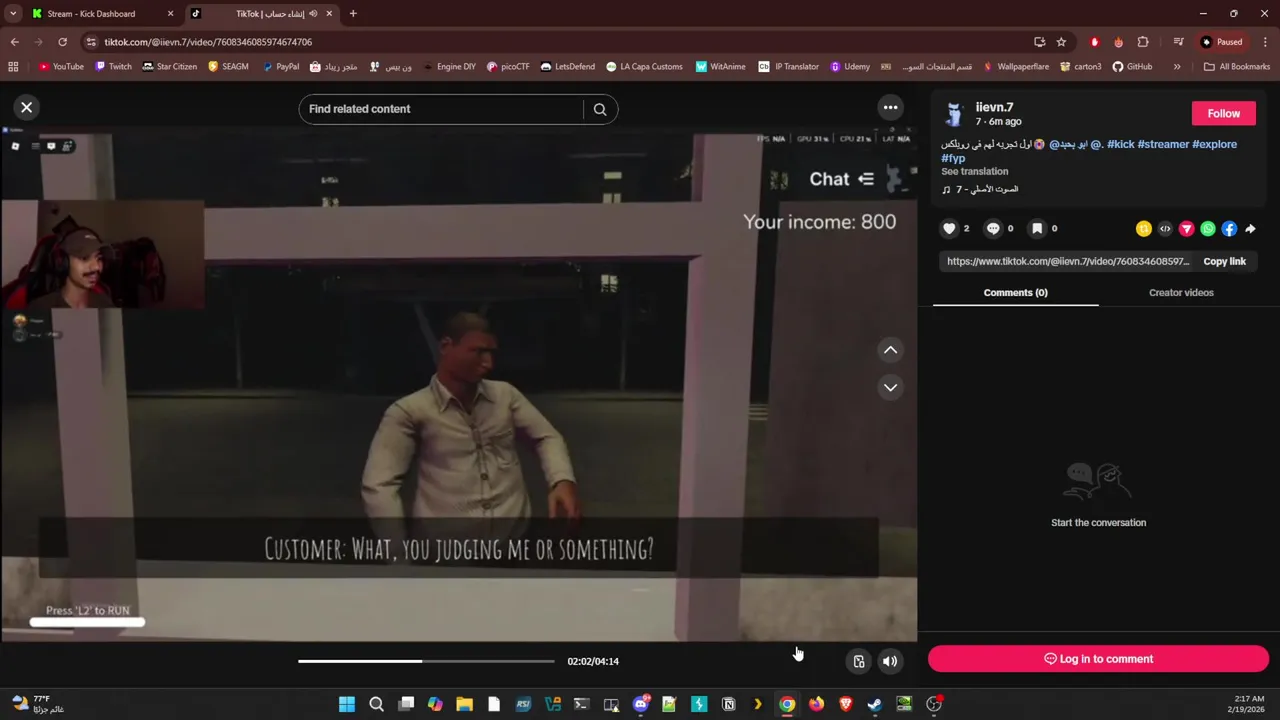This screenshot has width=1280, height=720.
Task: Click the Embed code icon
Action: [1165, 229]
